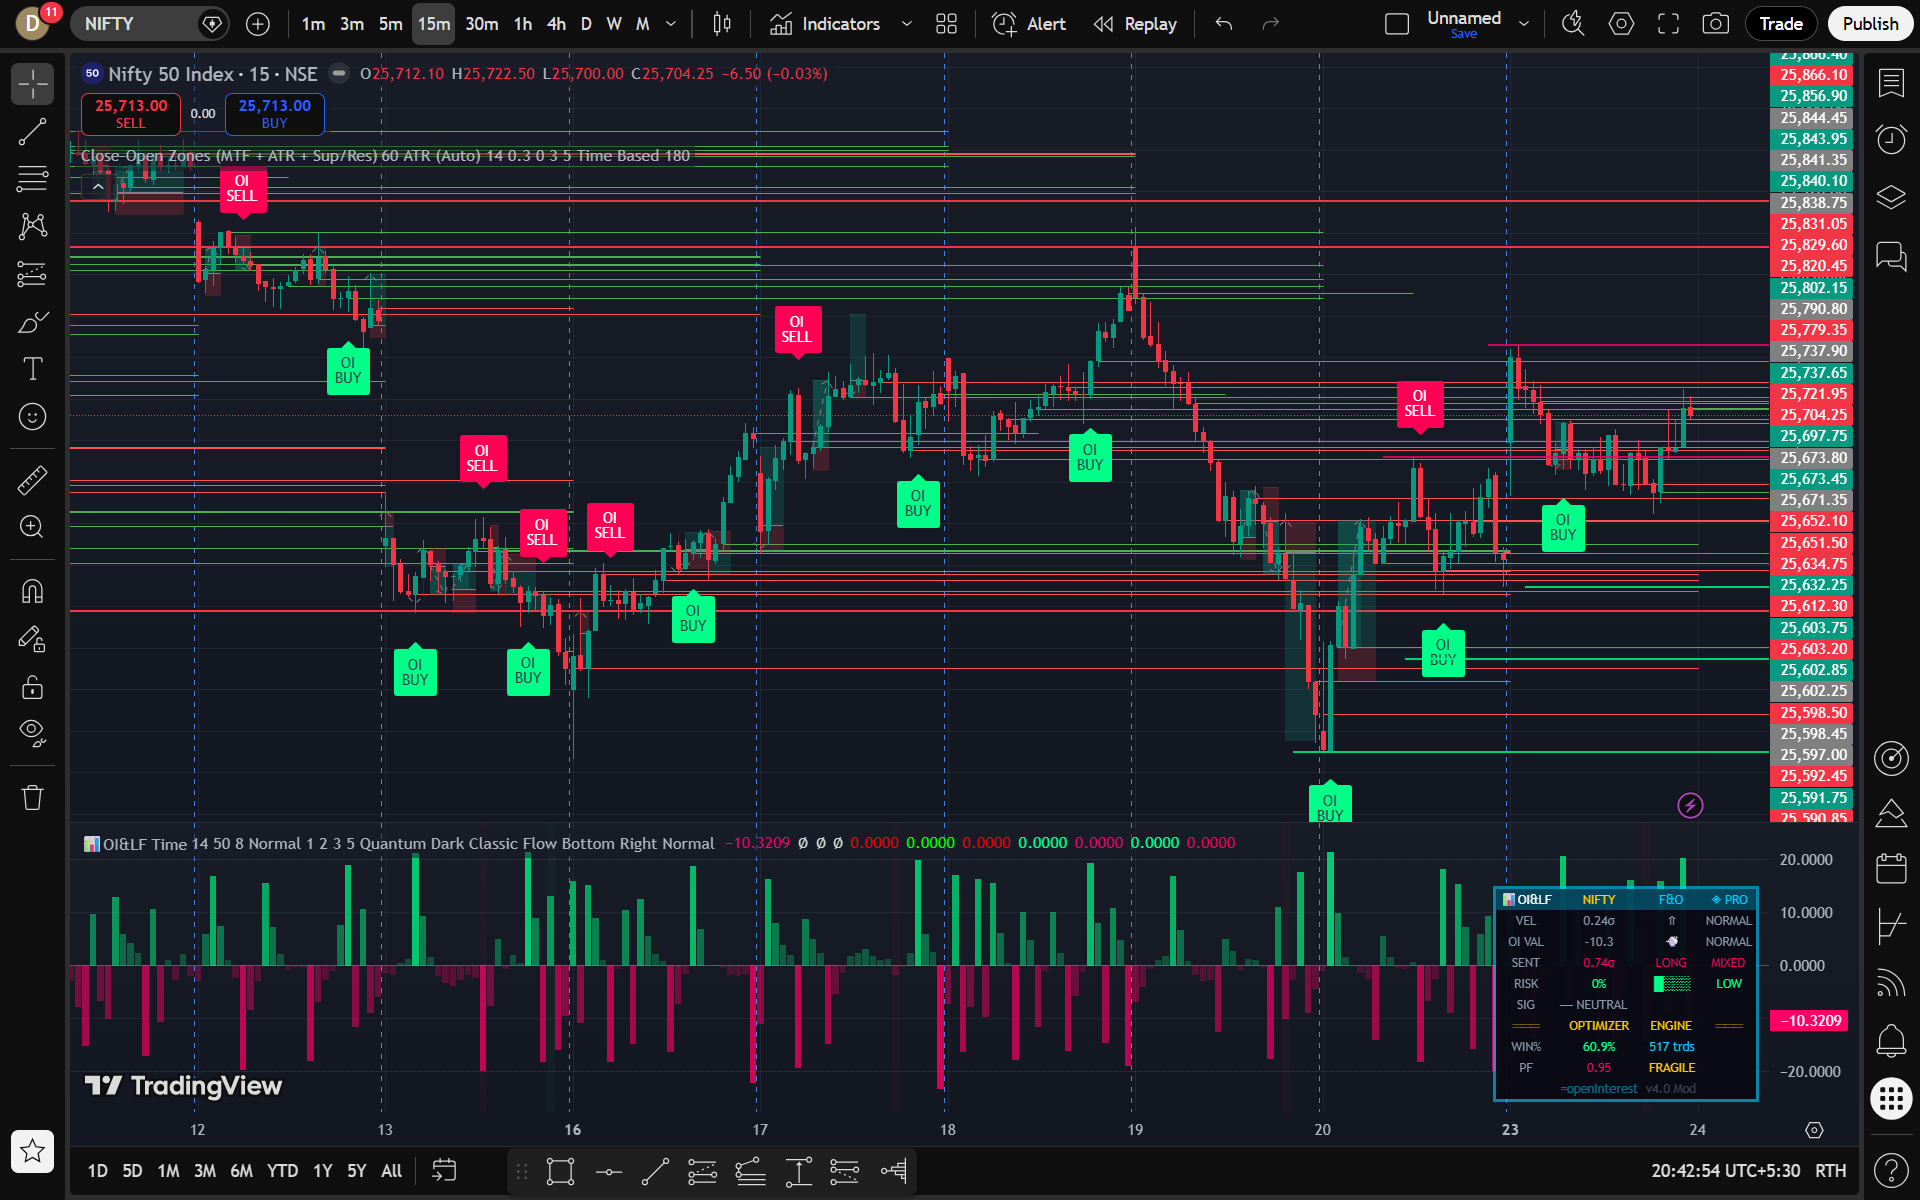Remove all drawings with trash icon
Screen dimensions: 1920x1200
click(x=33, y=797)
